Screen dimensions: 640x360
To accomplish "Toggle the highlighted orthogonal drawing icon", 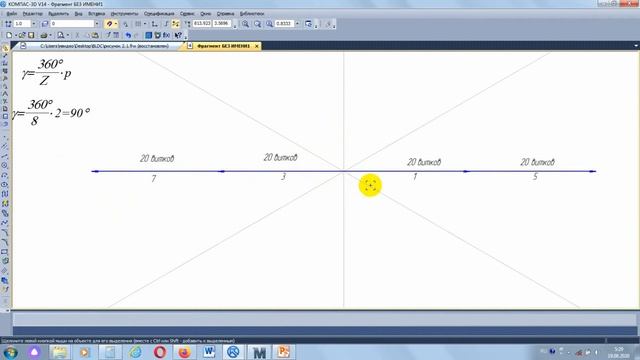I will coord(176,24).
